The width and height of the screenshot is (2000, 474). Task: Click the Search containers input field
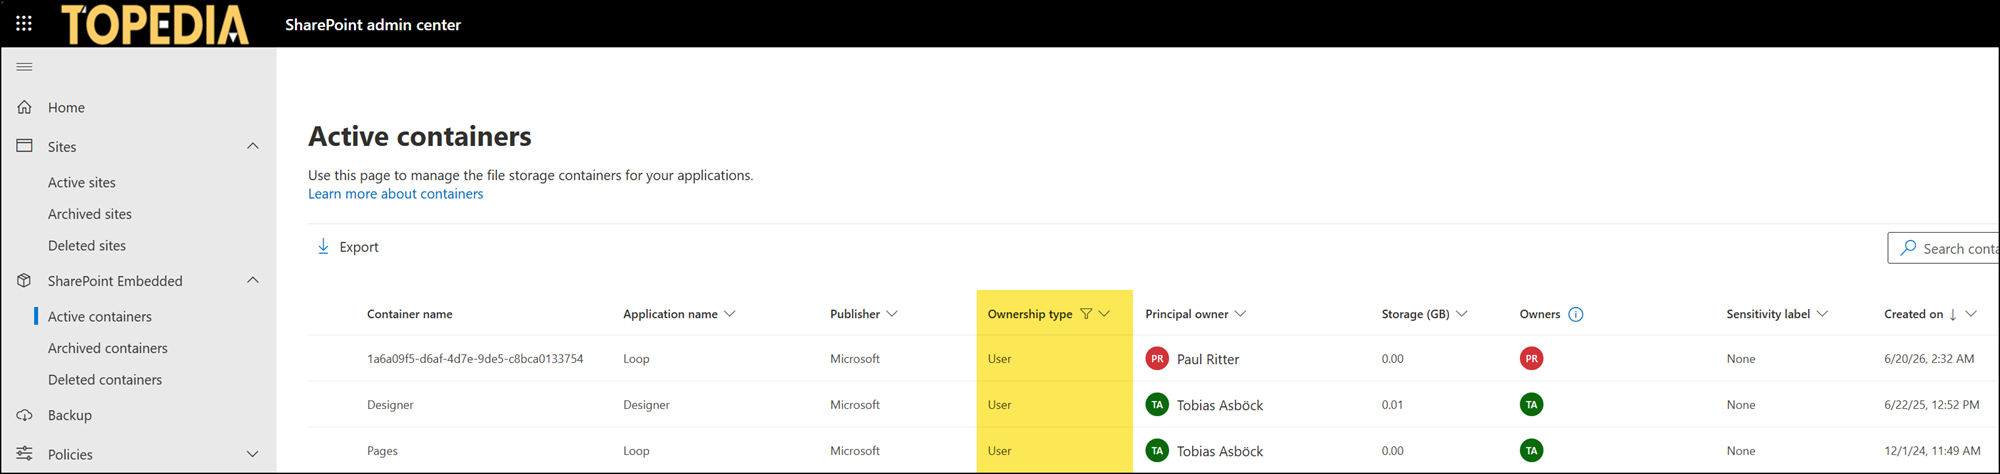1943,248
